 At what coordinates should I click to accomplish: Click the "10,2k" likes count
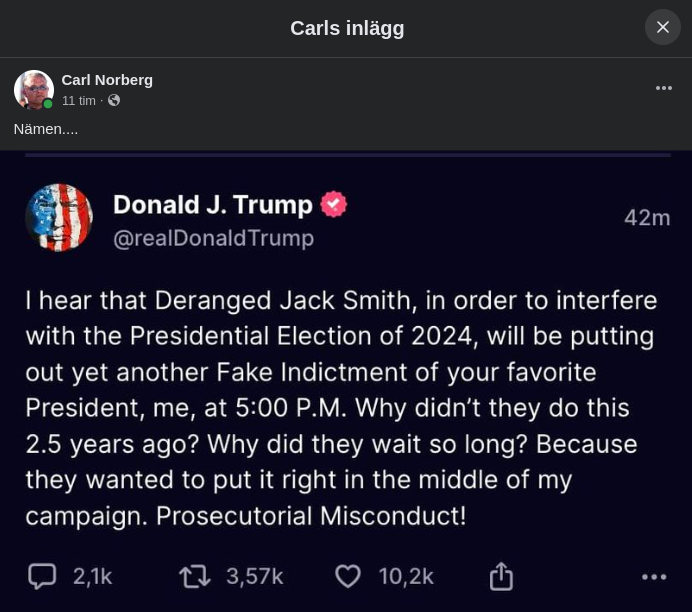click(x=406, y=576)
